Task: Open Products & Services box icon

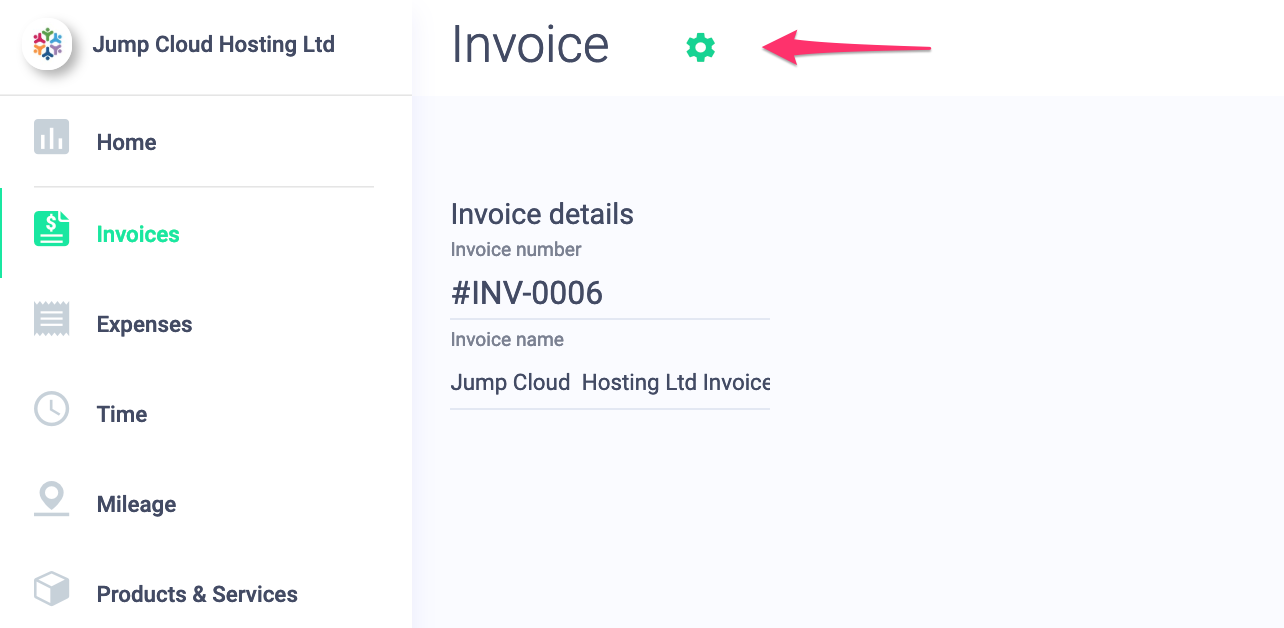Action: pyautogui.click(x=51, y=589)
